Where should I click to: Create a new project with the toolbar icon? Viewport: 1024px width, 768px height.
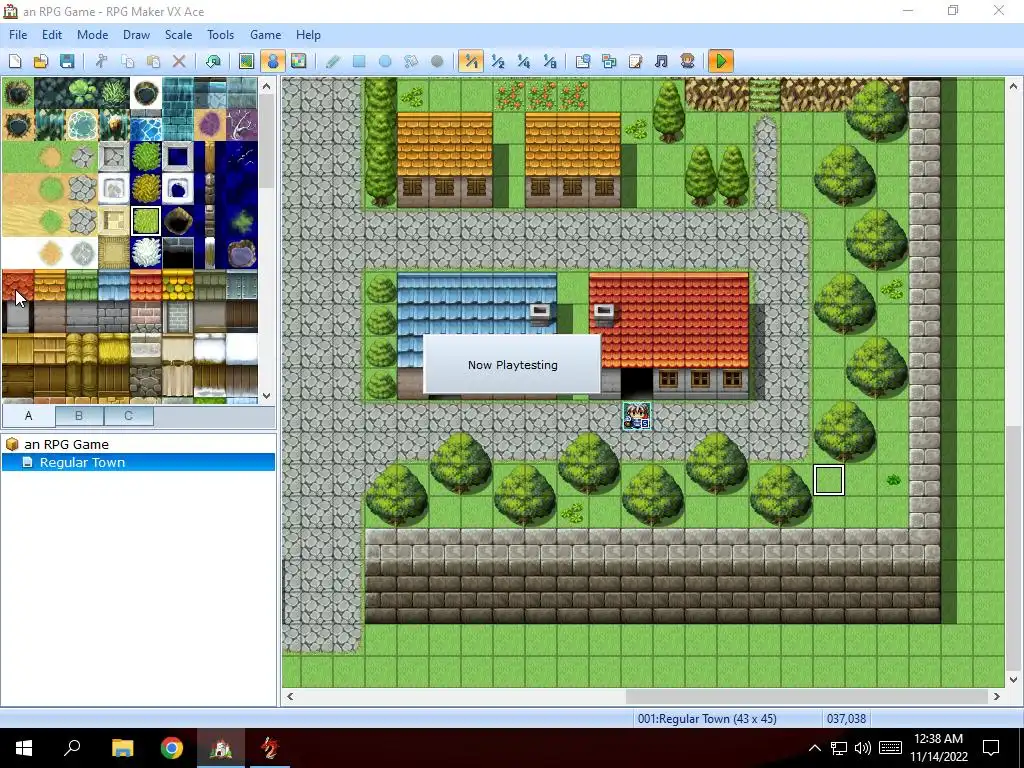(x=15, y=61)
